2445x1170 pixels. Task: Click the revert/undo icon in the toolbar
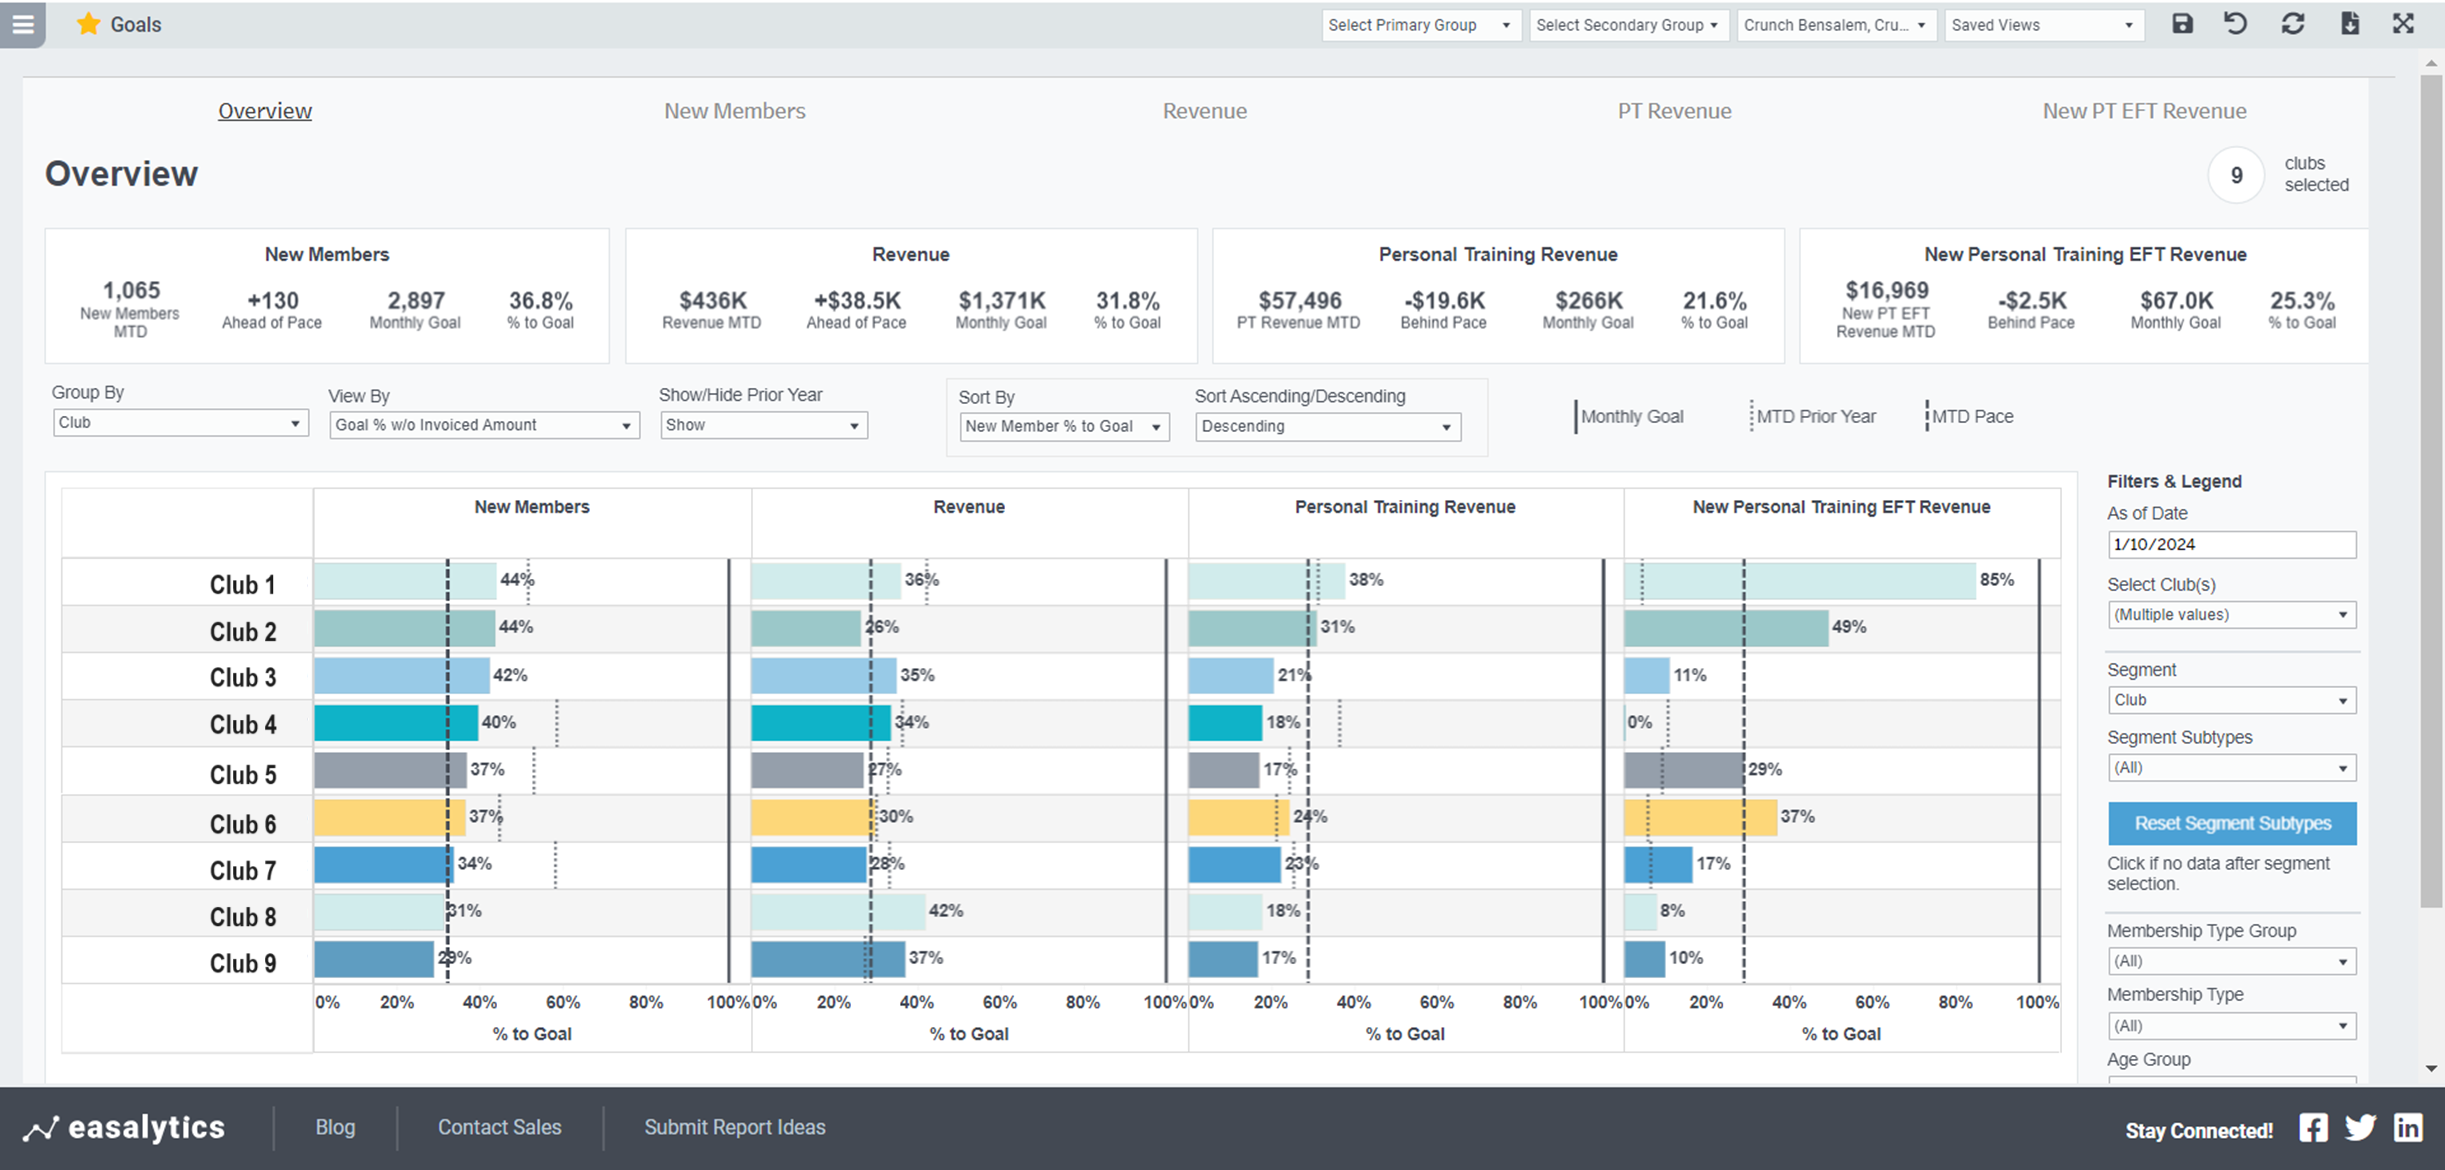click(x=2236, y=24)
